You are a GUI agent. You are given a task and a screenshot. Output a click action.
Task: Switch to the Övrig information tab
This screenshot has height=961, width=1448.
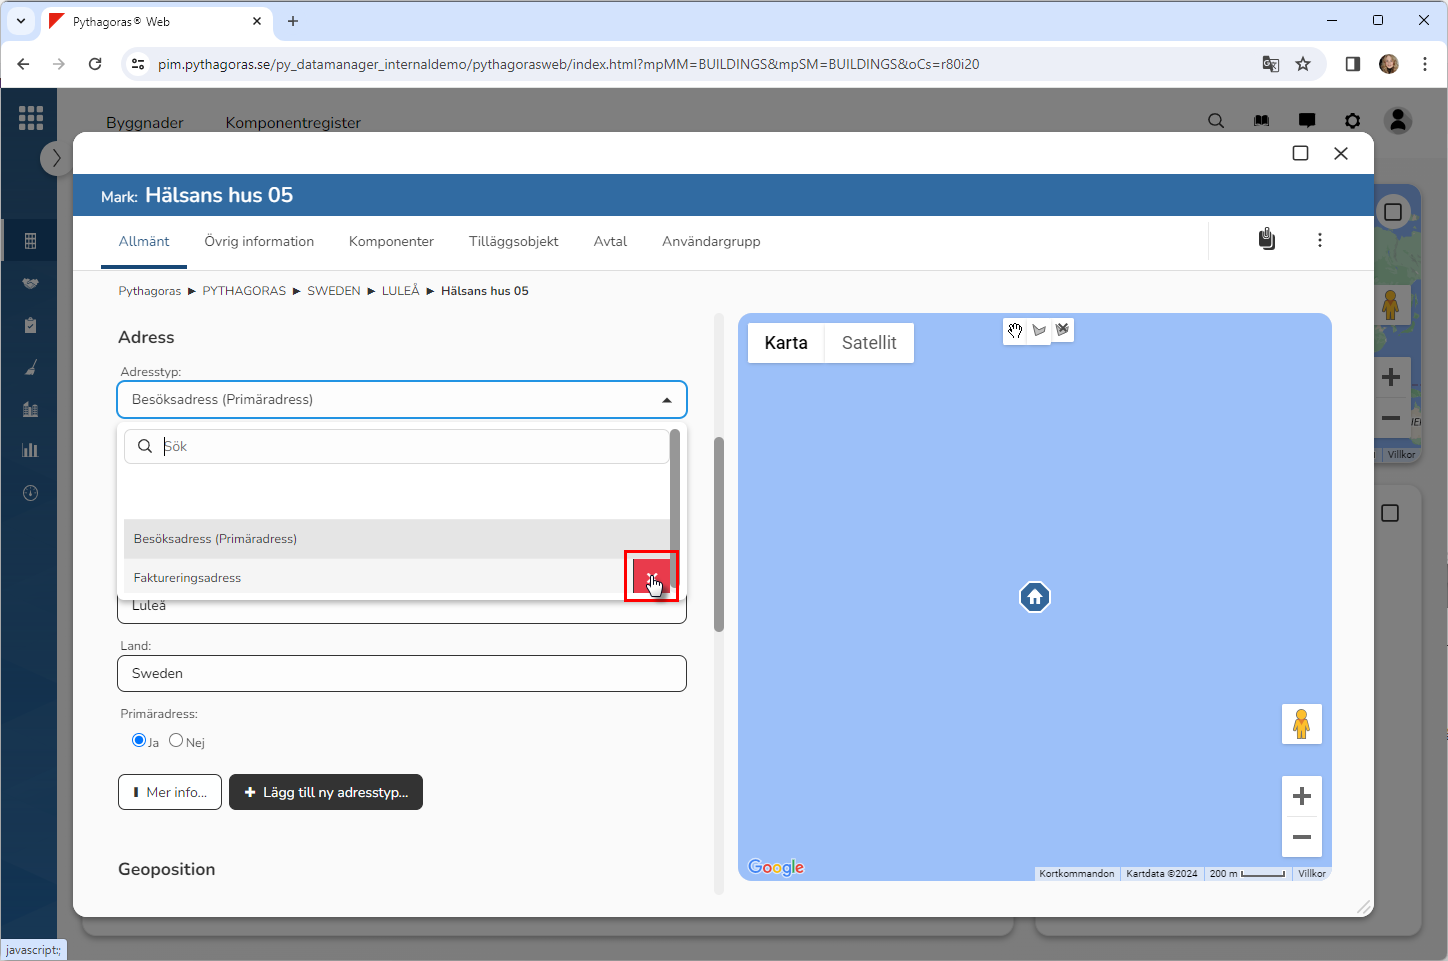259,242
